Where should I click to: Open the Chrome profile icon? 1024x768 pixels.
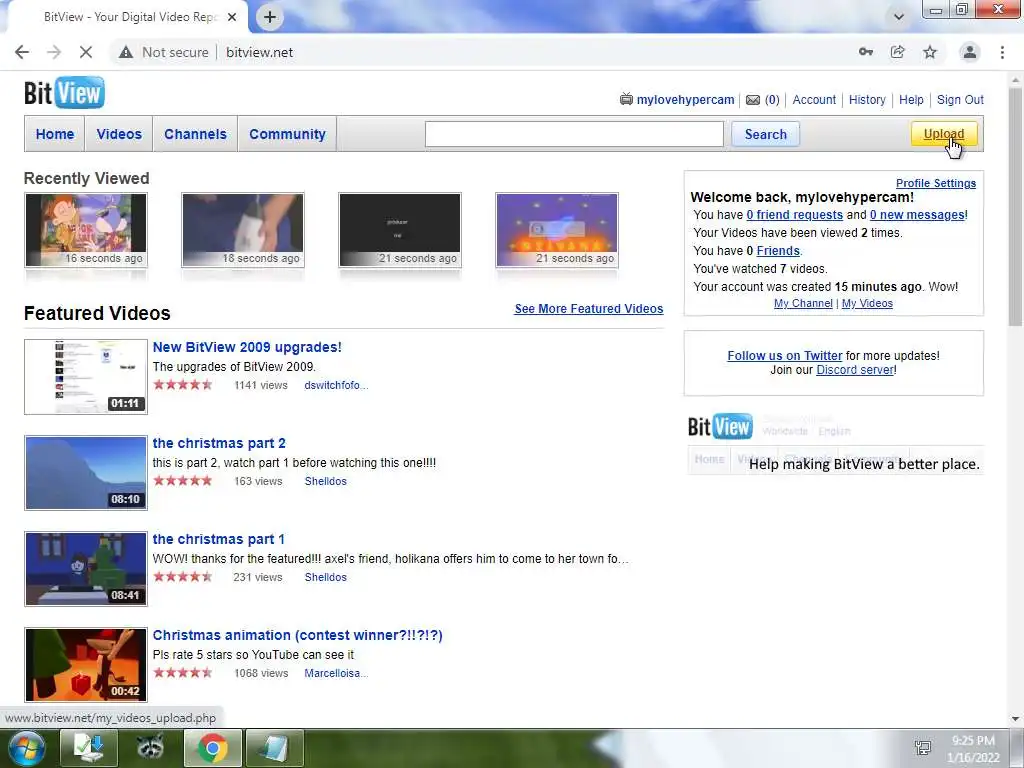(970, 52)
